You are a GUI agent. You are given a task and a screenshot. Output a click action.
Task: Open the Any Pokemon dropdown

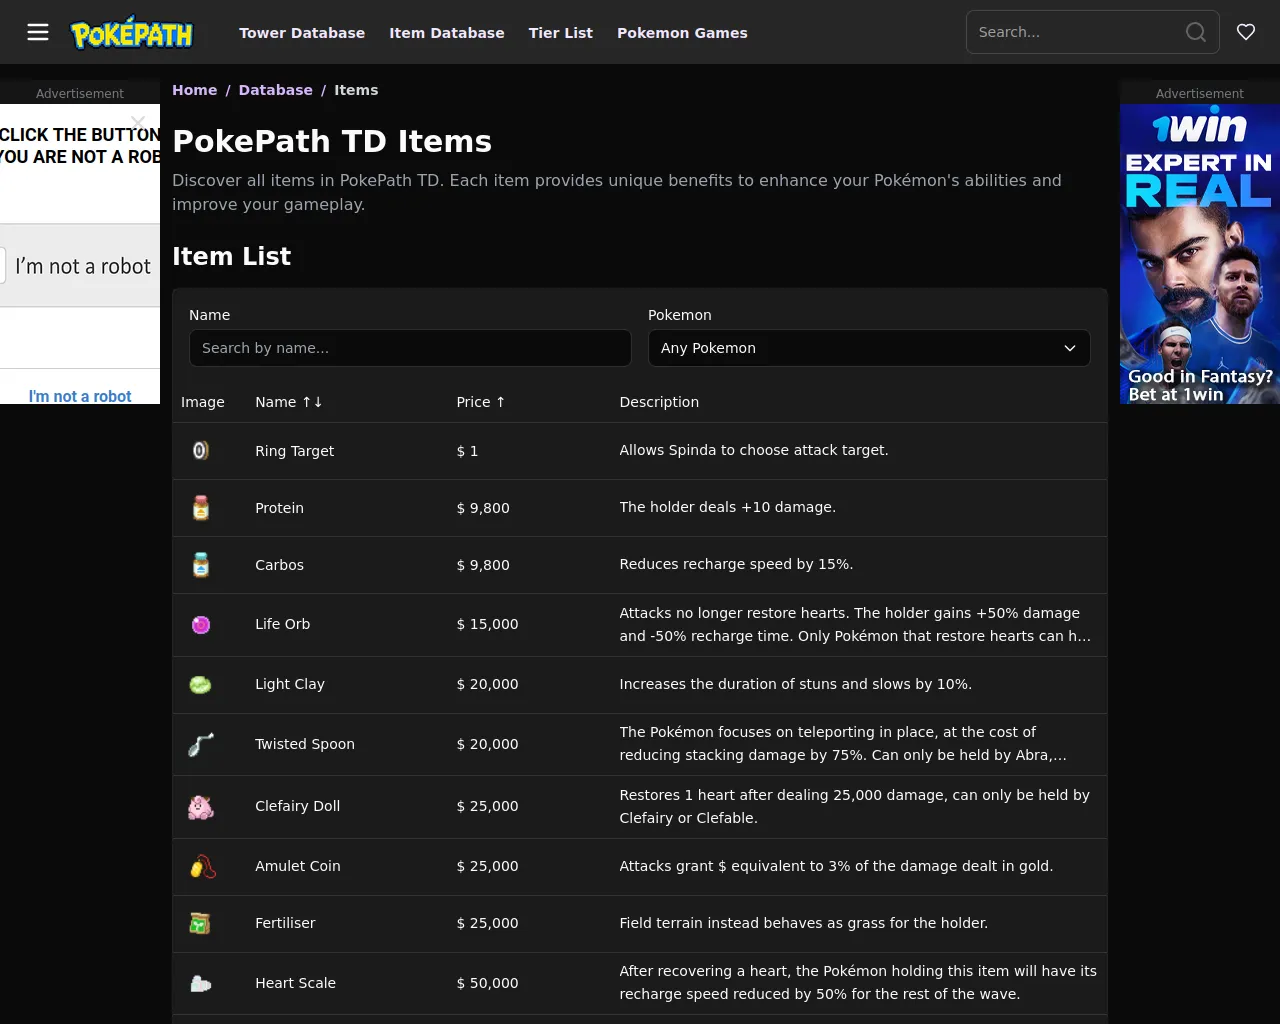[869, 348]
